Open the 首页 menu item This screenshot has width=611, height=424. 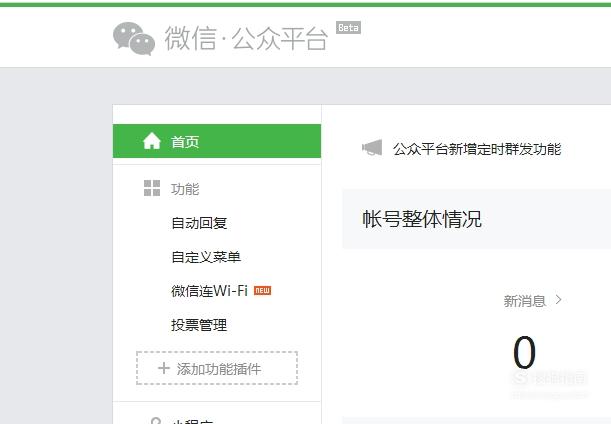coord(217,141)
